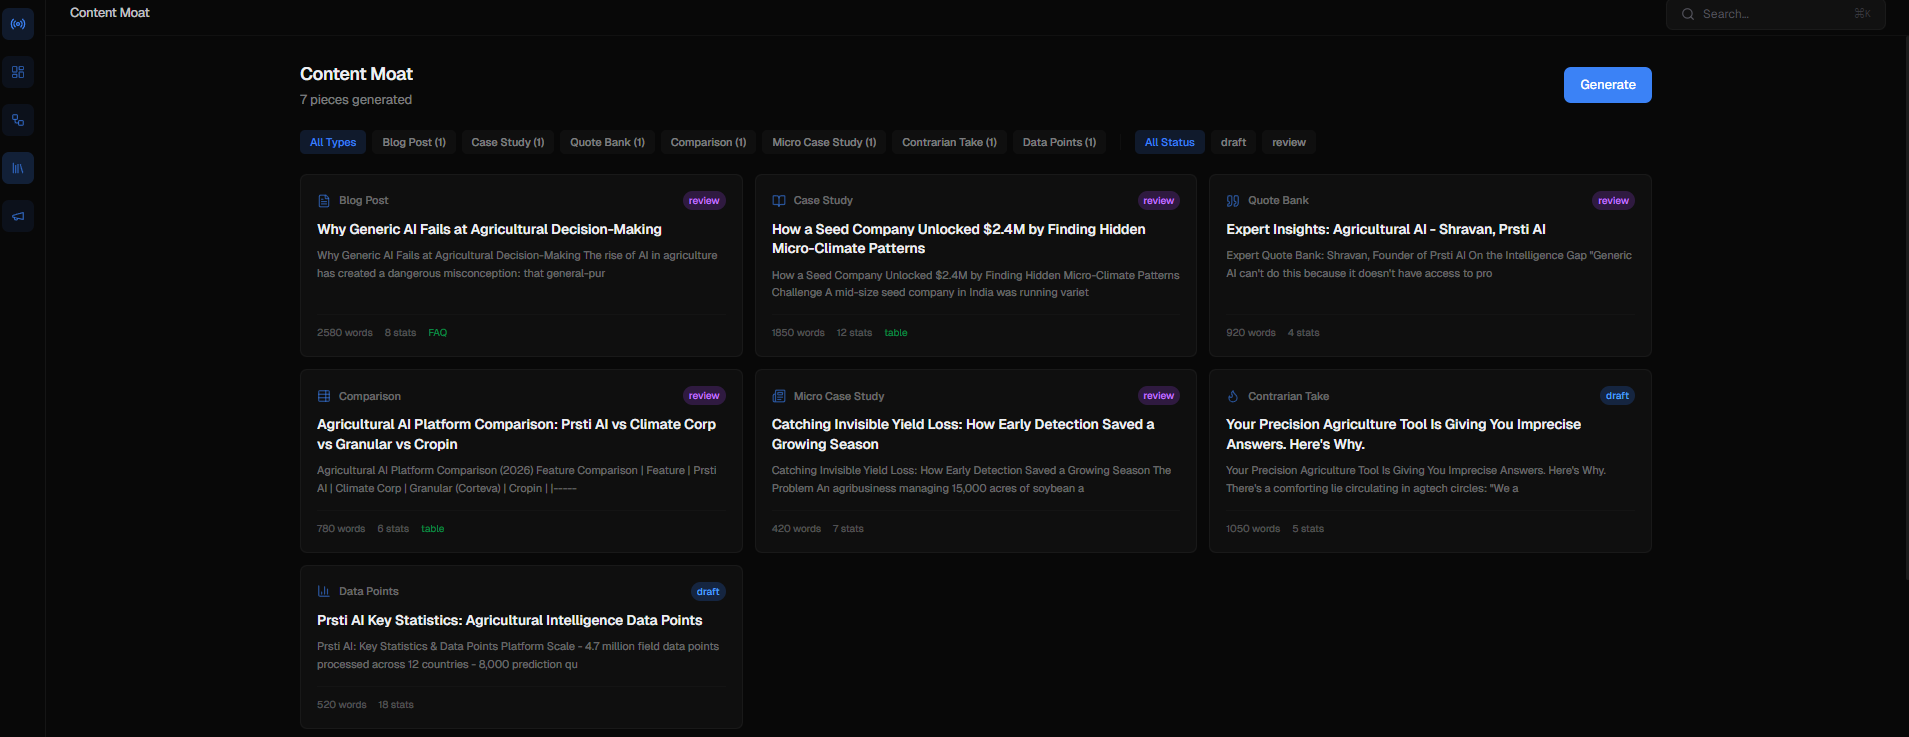Click the review badge on Case Study card
Image resolution: width=1909 pixels, height=737 pixels.
click(1159, 201)
